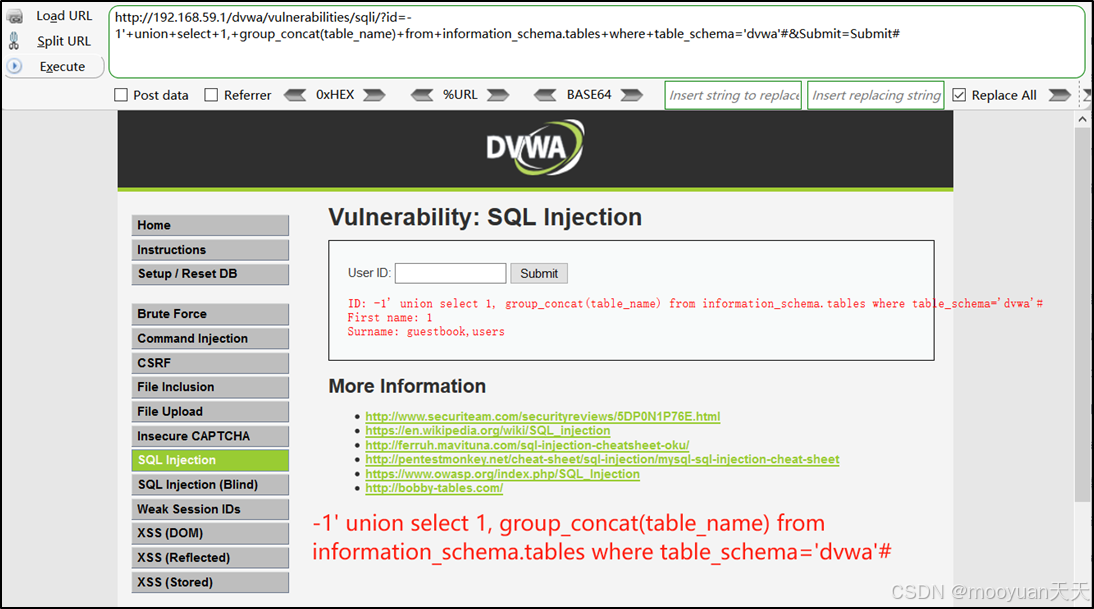Open the Brute Force page
The height and width of the screenshot is (609, 1094).
[210, 314]
